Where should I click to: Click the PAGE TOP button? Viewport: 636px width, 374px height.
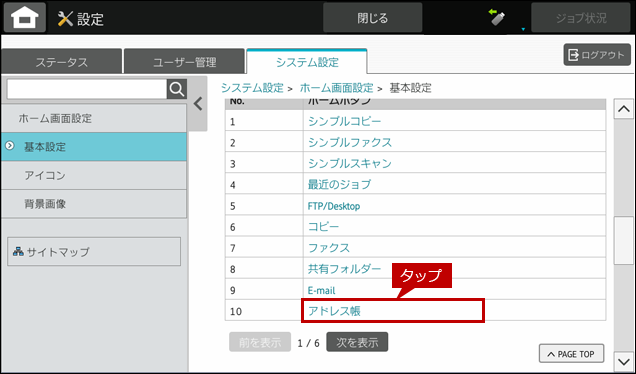click(571, 354)
